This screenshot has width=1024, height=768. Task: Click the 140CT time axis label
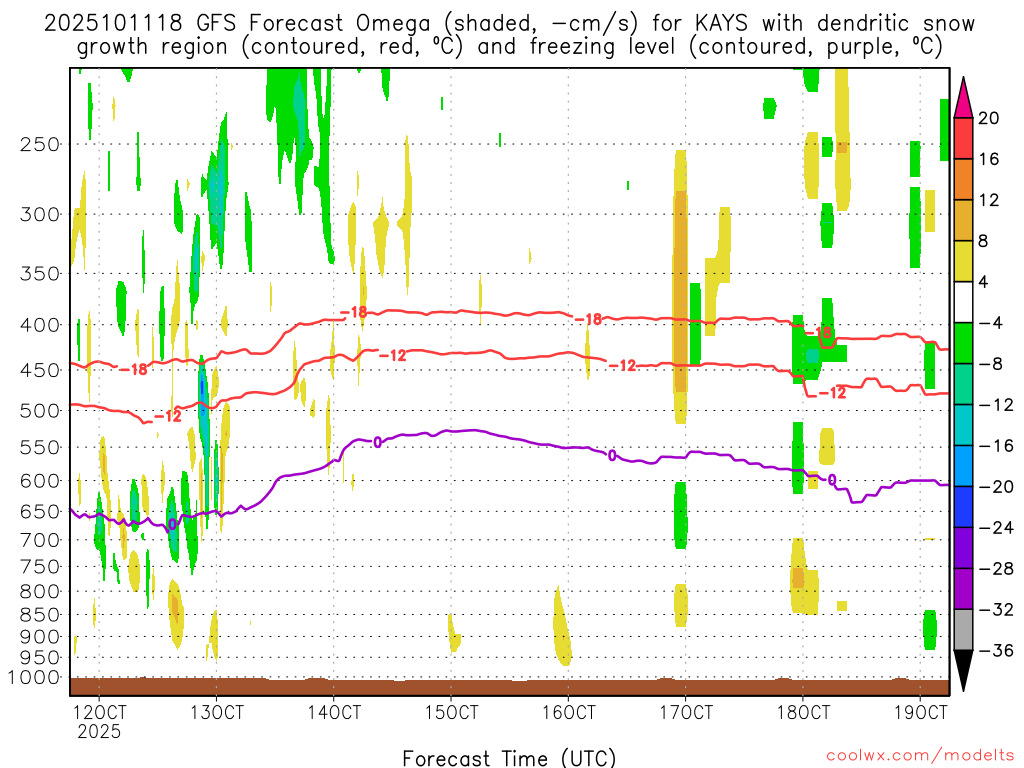[x=334, y=712]
